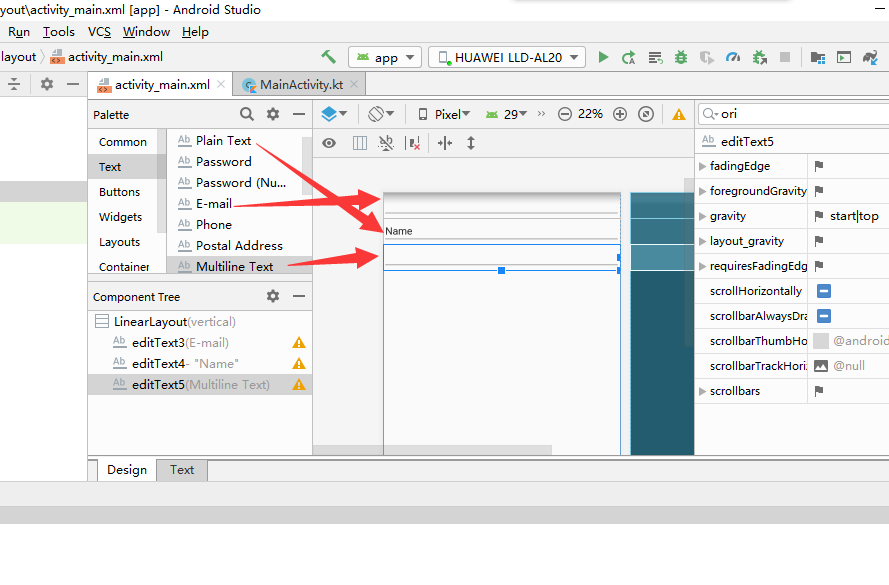Start debugging with the bug icon

point(680,58)
